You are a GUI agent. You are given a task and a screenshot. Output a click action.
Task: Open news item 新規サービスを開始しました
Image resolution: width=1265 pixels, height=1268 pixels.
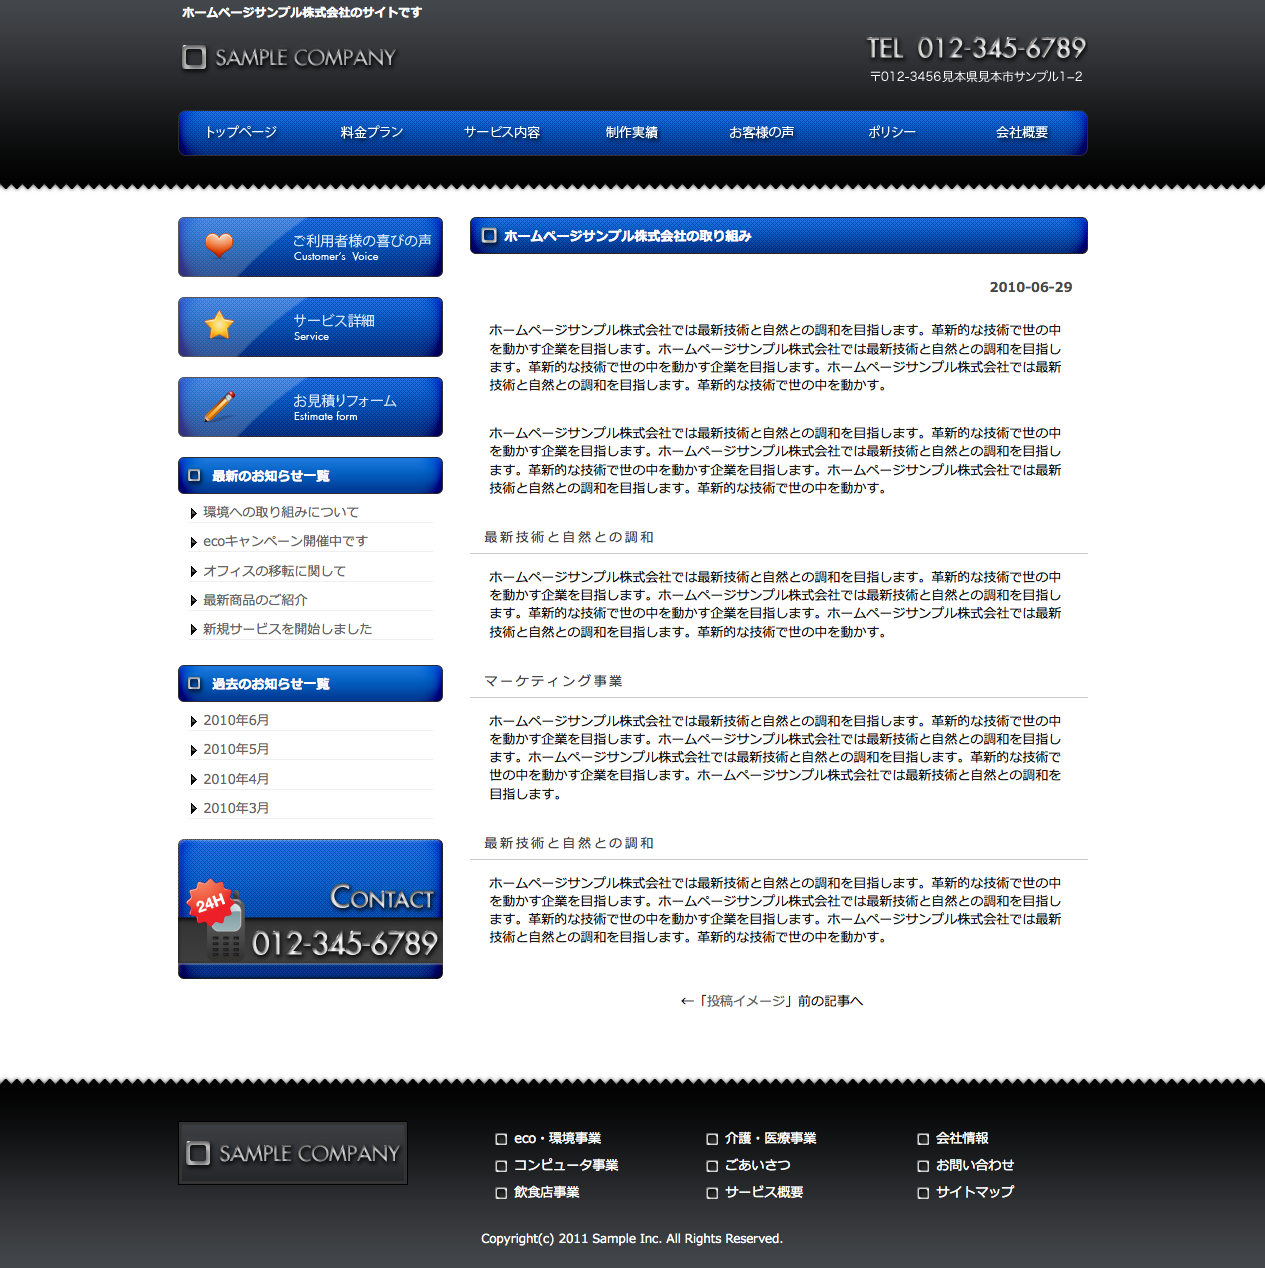pyautogui.click(x=288, y=629)
